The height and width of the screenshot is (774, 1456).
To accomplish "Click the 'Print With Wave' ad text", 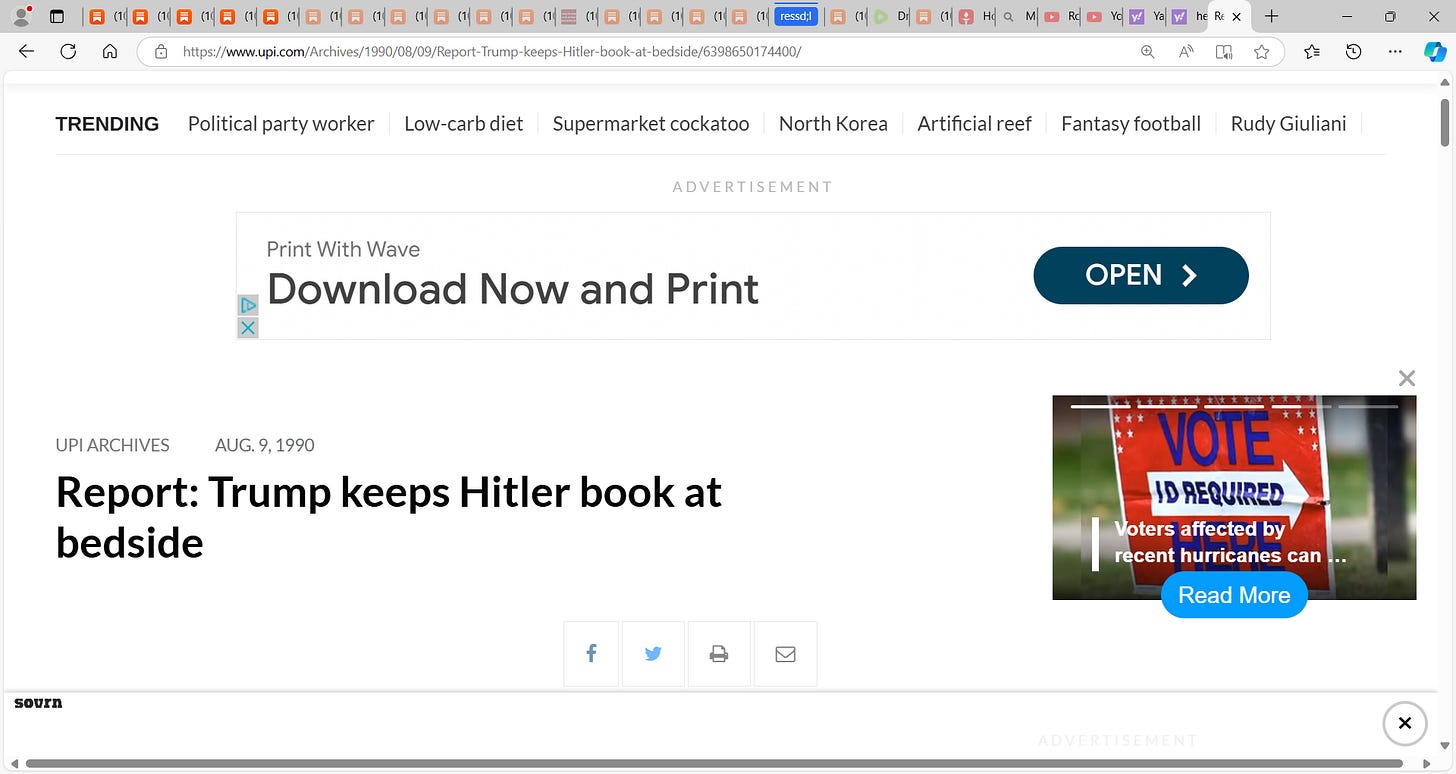I will [343, 249].
